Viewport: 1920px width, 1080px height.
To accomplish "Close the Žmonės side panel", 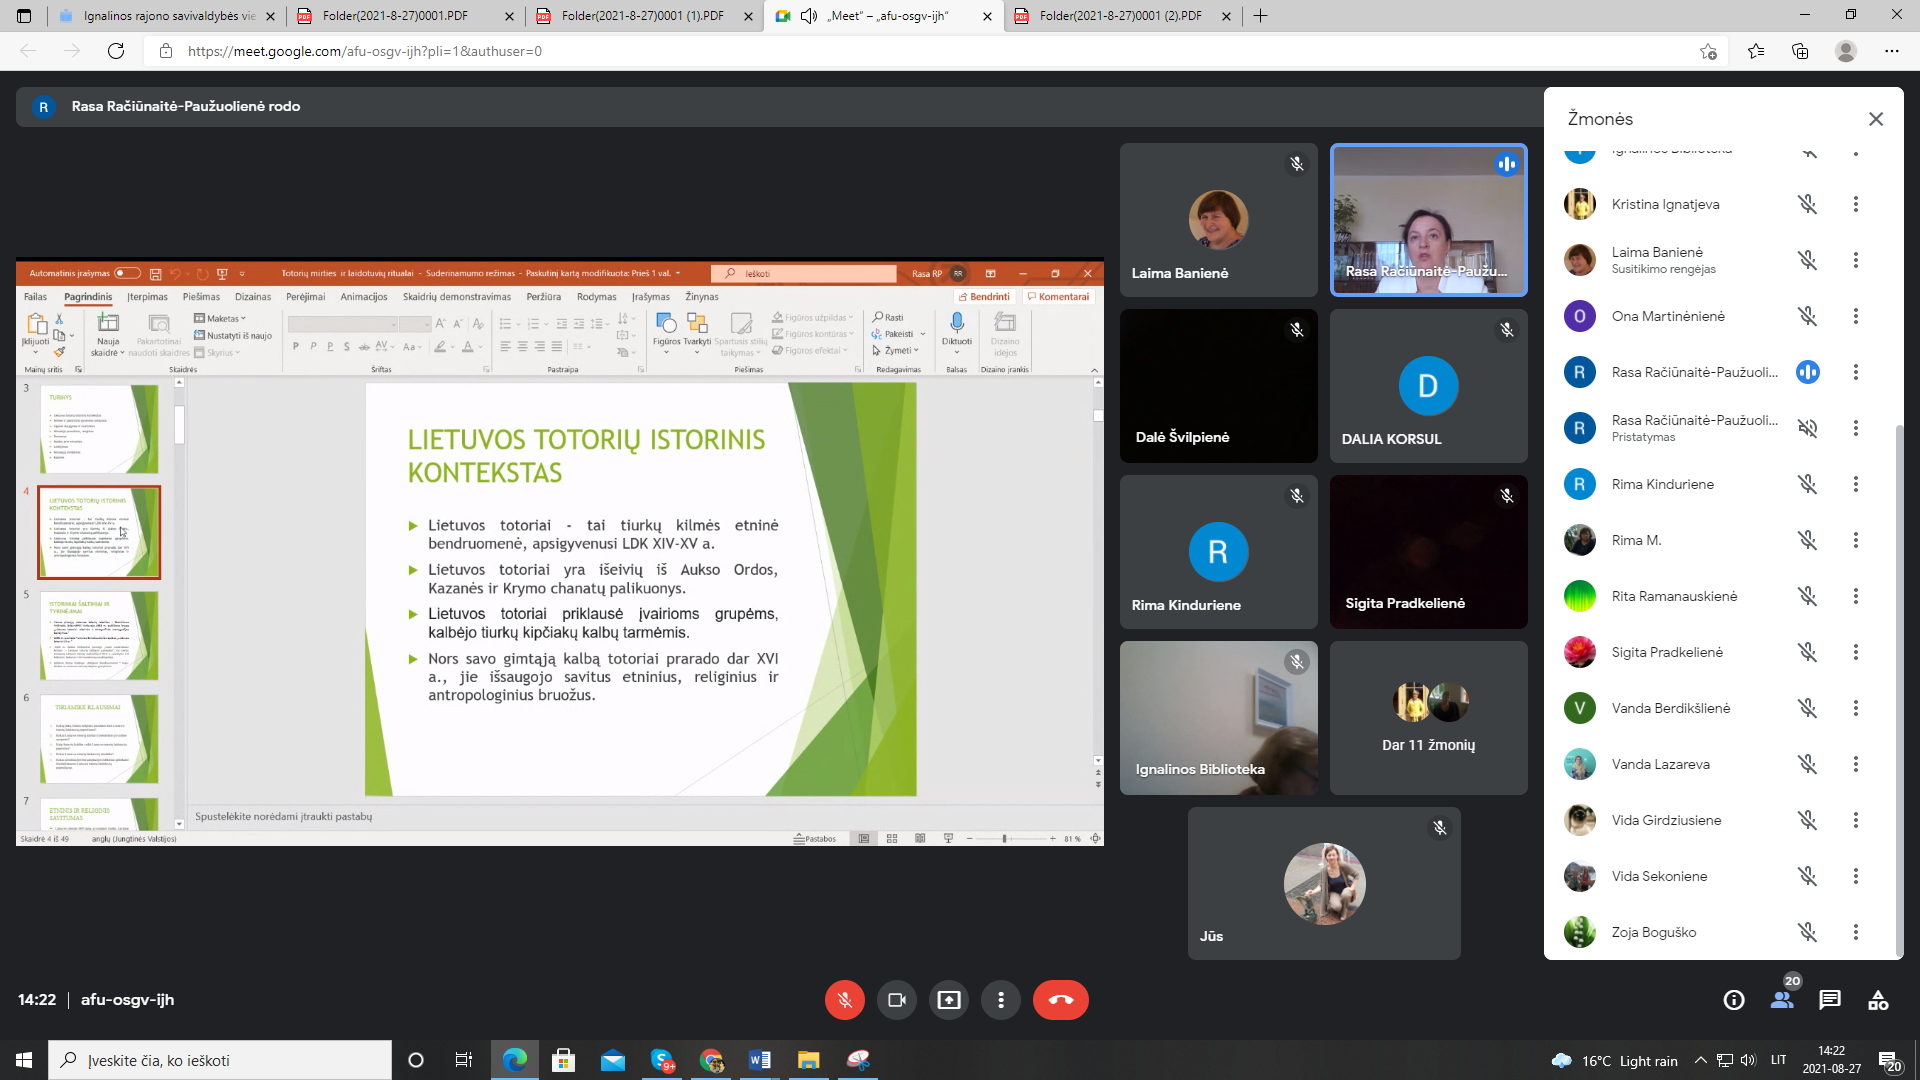I will tap(1875, 119).
